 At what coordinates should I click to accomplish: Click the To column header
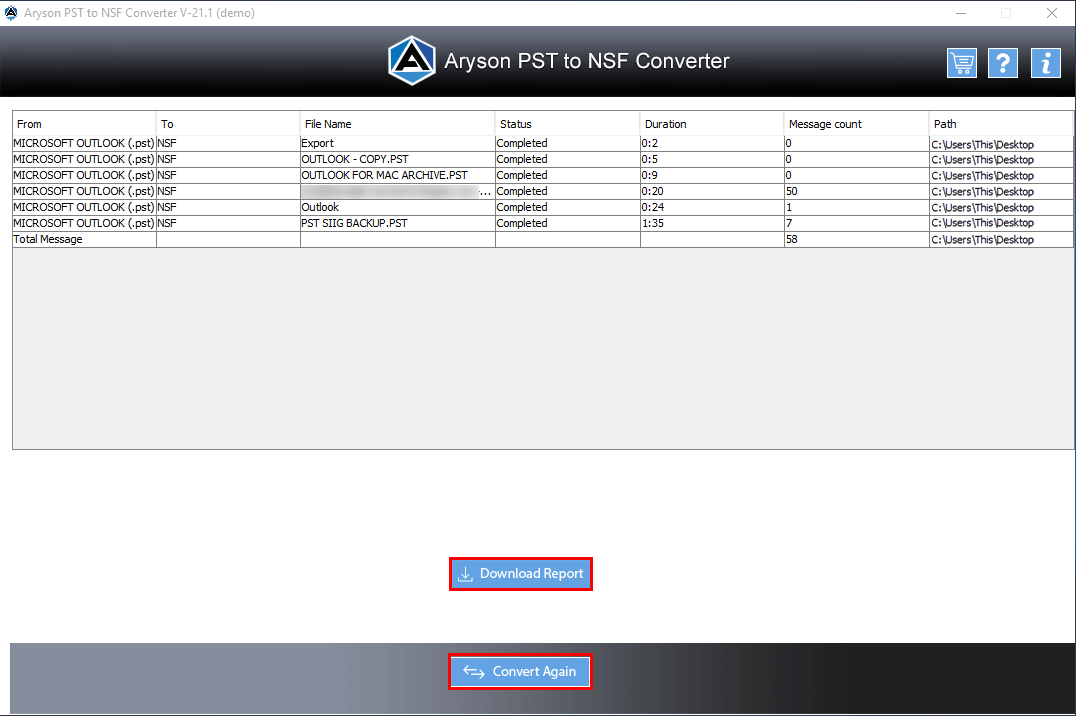pyautogui.click(x=229, y=124)
